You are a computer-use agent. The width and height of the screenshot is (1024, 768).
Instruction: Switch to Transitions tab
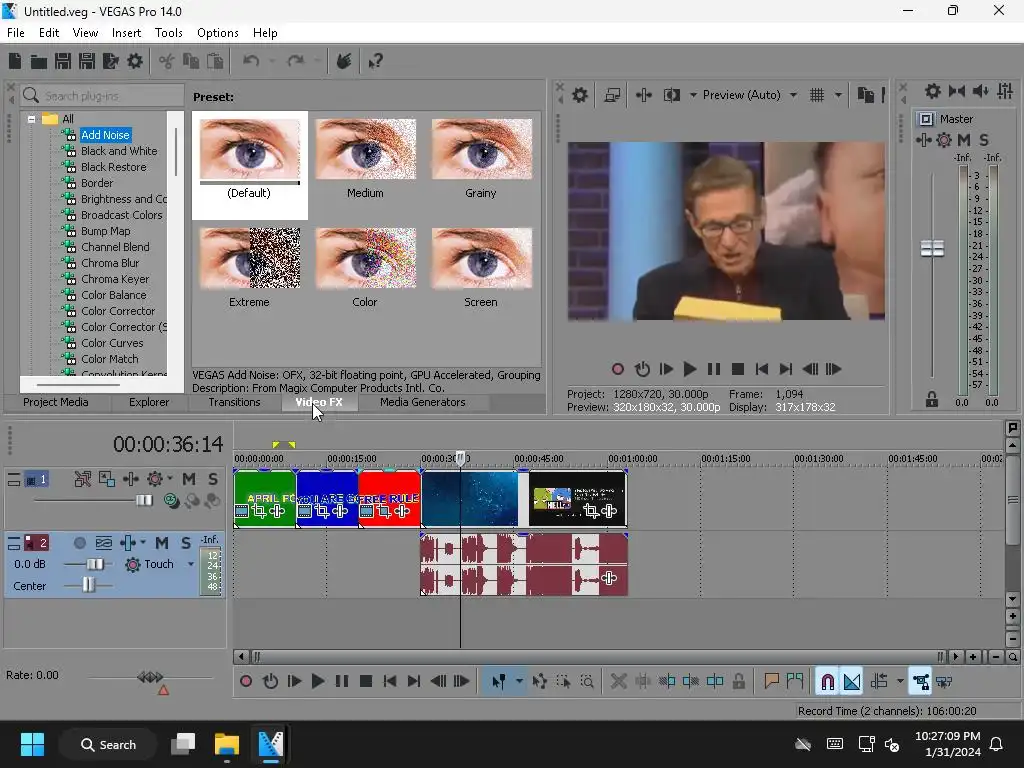(x=234, y=402)
